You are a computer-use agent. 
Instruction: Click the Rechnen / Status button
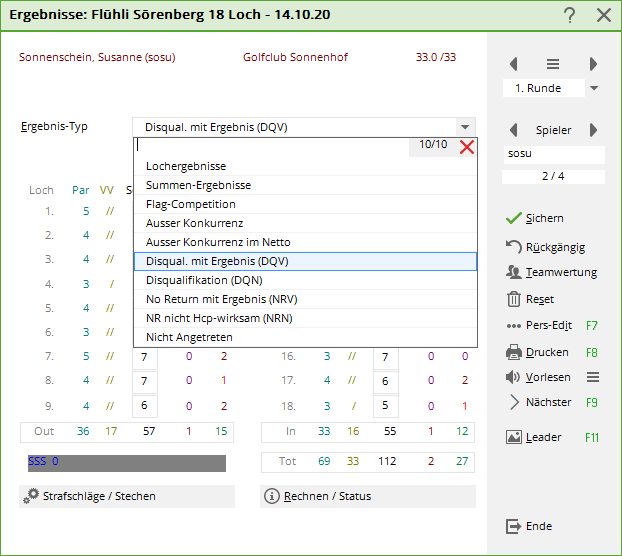tap(367, 496)
